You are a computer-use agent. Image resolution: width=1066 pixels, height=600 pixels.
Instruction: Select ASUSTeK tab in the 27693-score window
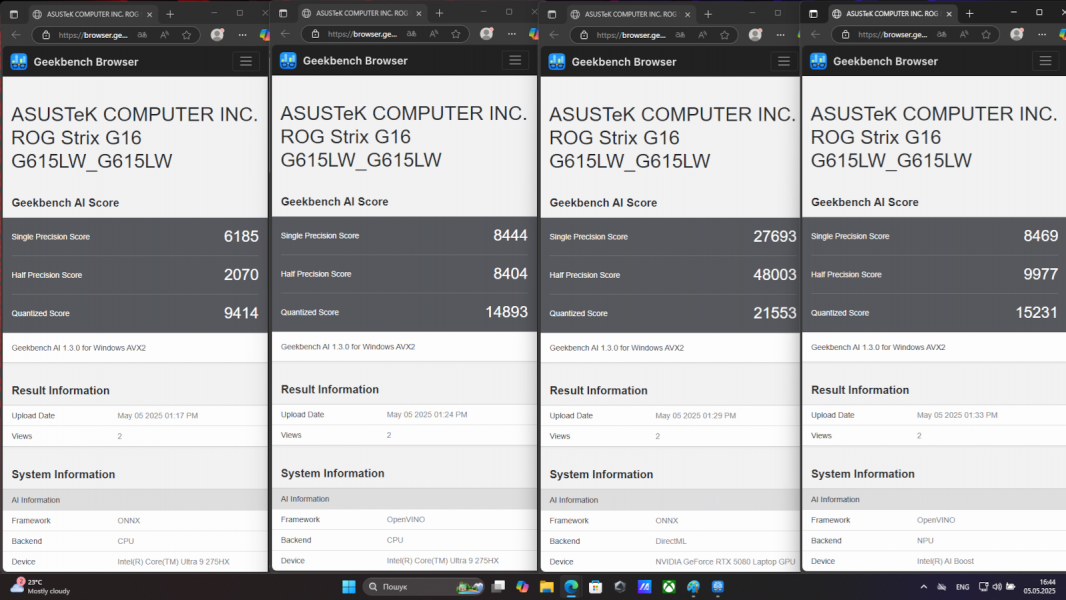click(x=630, y=14)
